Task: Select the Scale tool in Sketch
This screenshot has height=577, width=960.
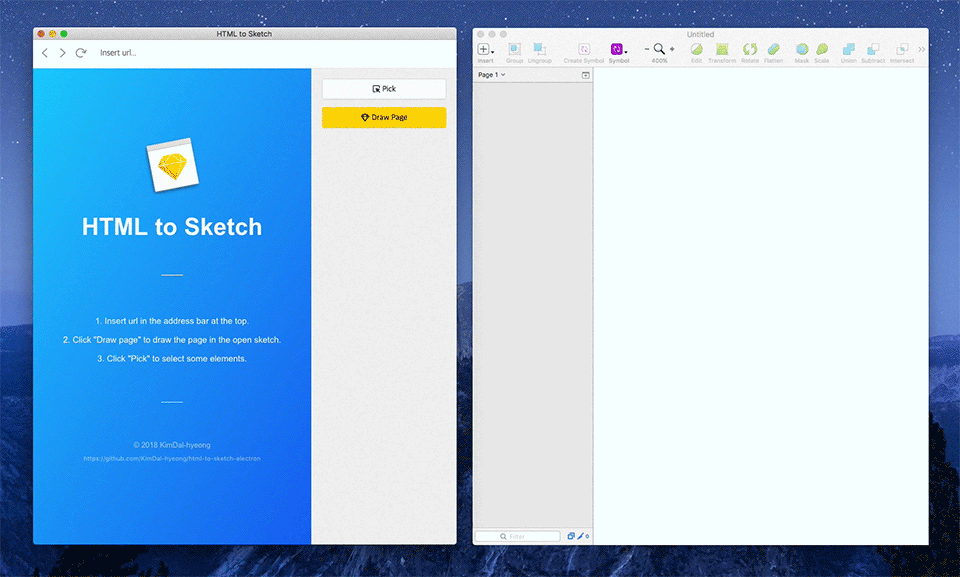Action: [822, 52]
